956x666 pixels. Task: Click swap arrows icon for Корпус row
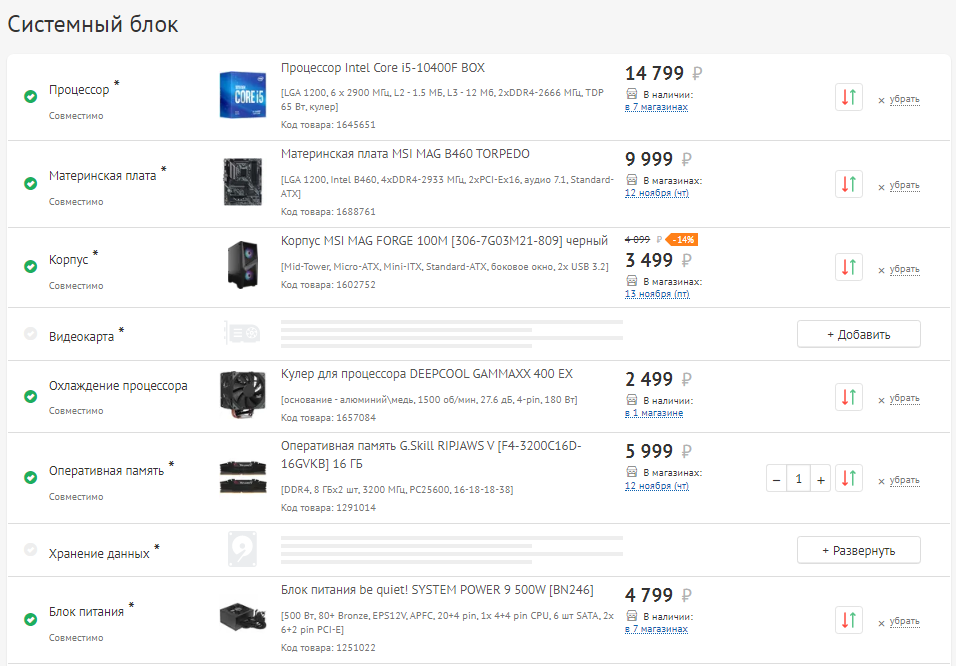click(x=848, y=267)
